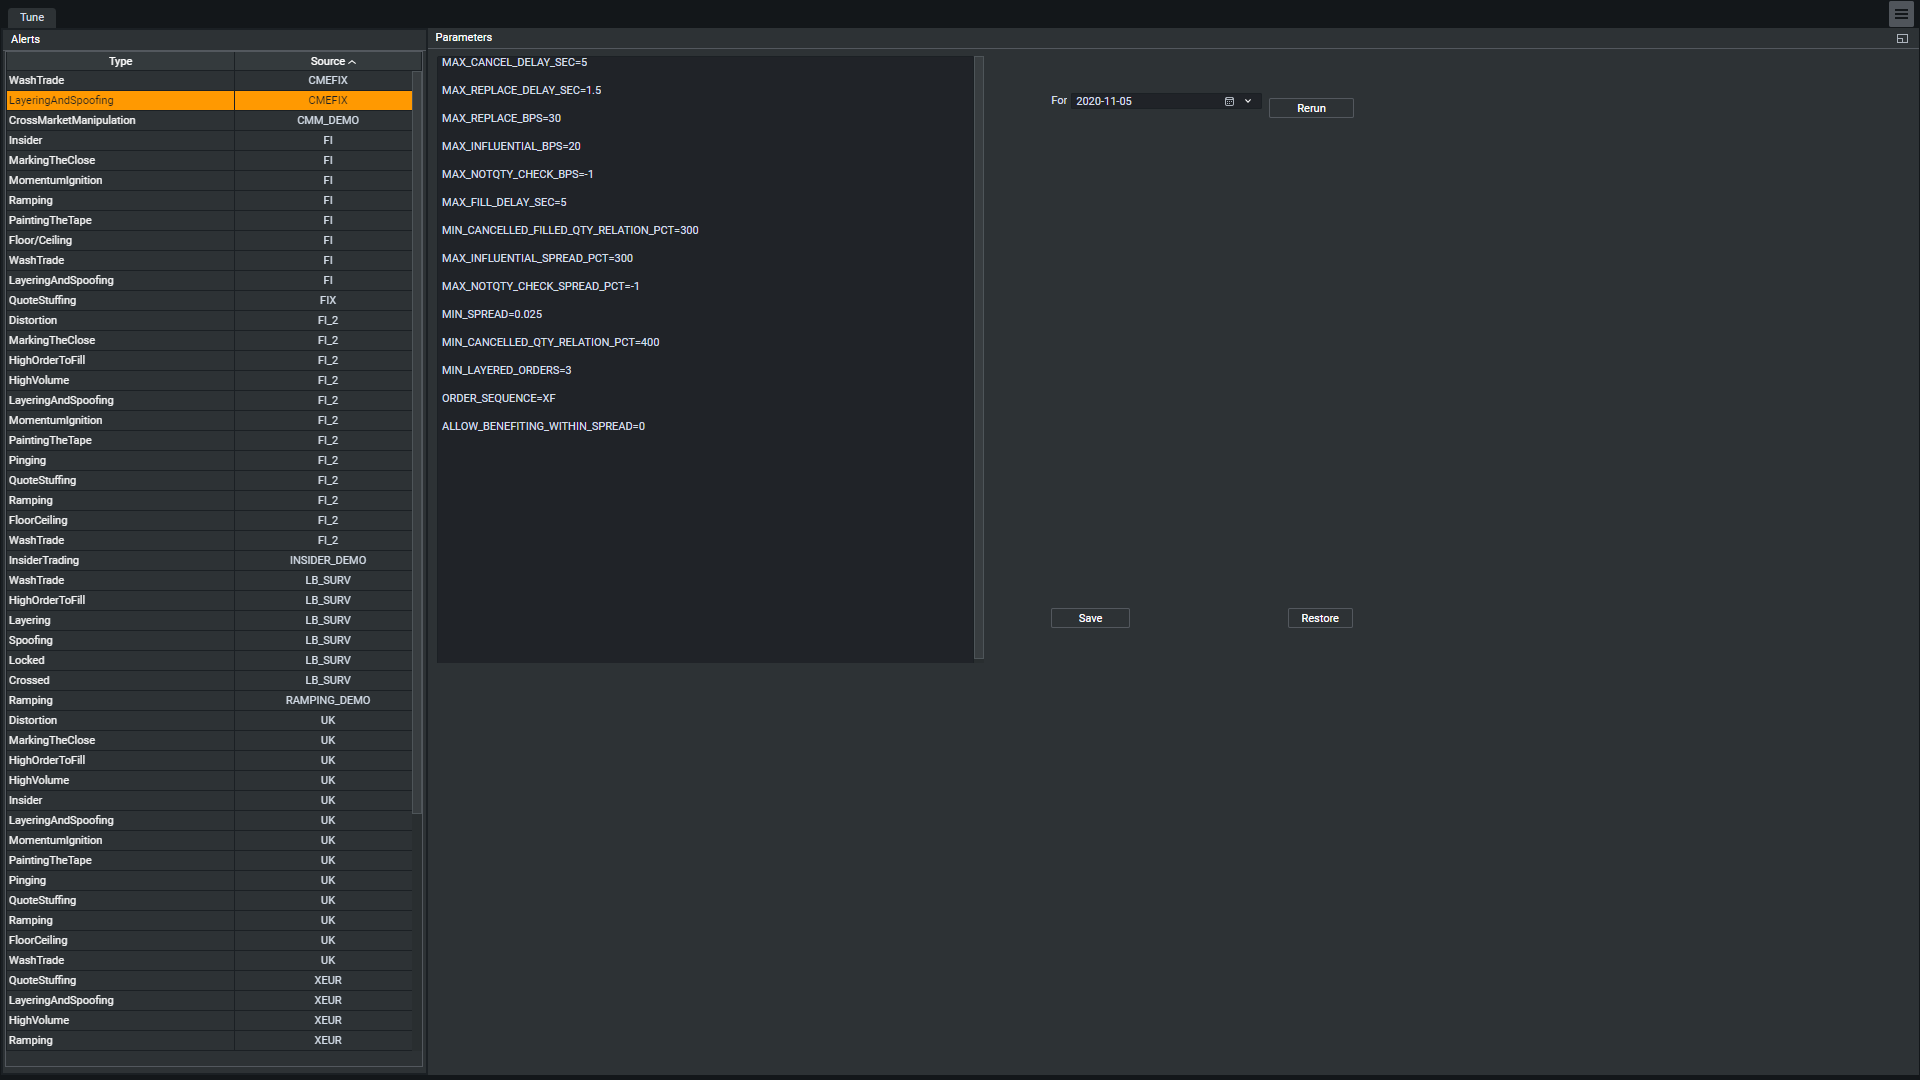1920x1080 pixels.
Task: Click the Save button
Action: click(1090, 618)
